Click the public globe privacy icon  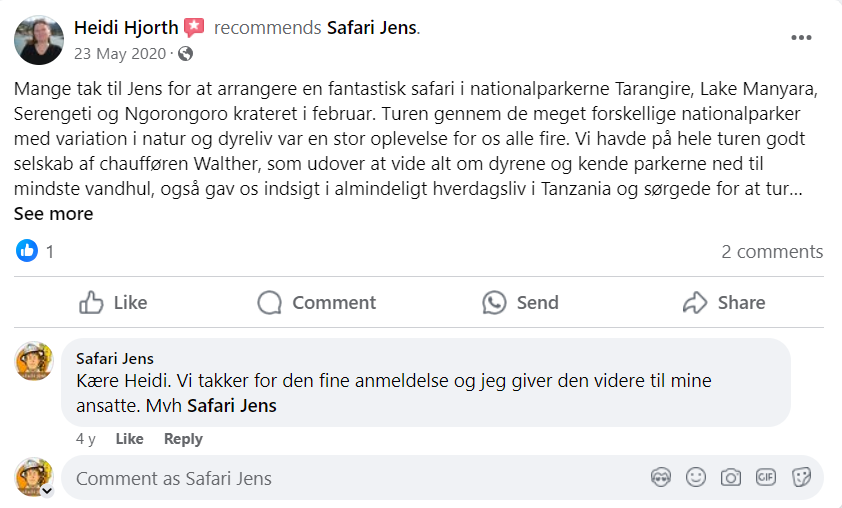coord(185,54)
